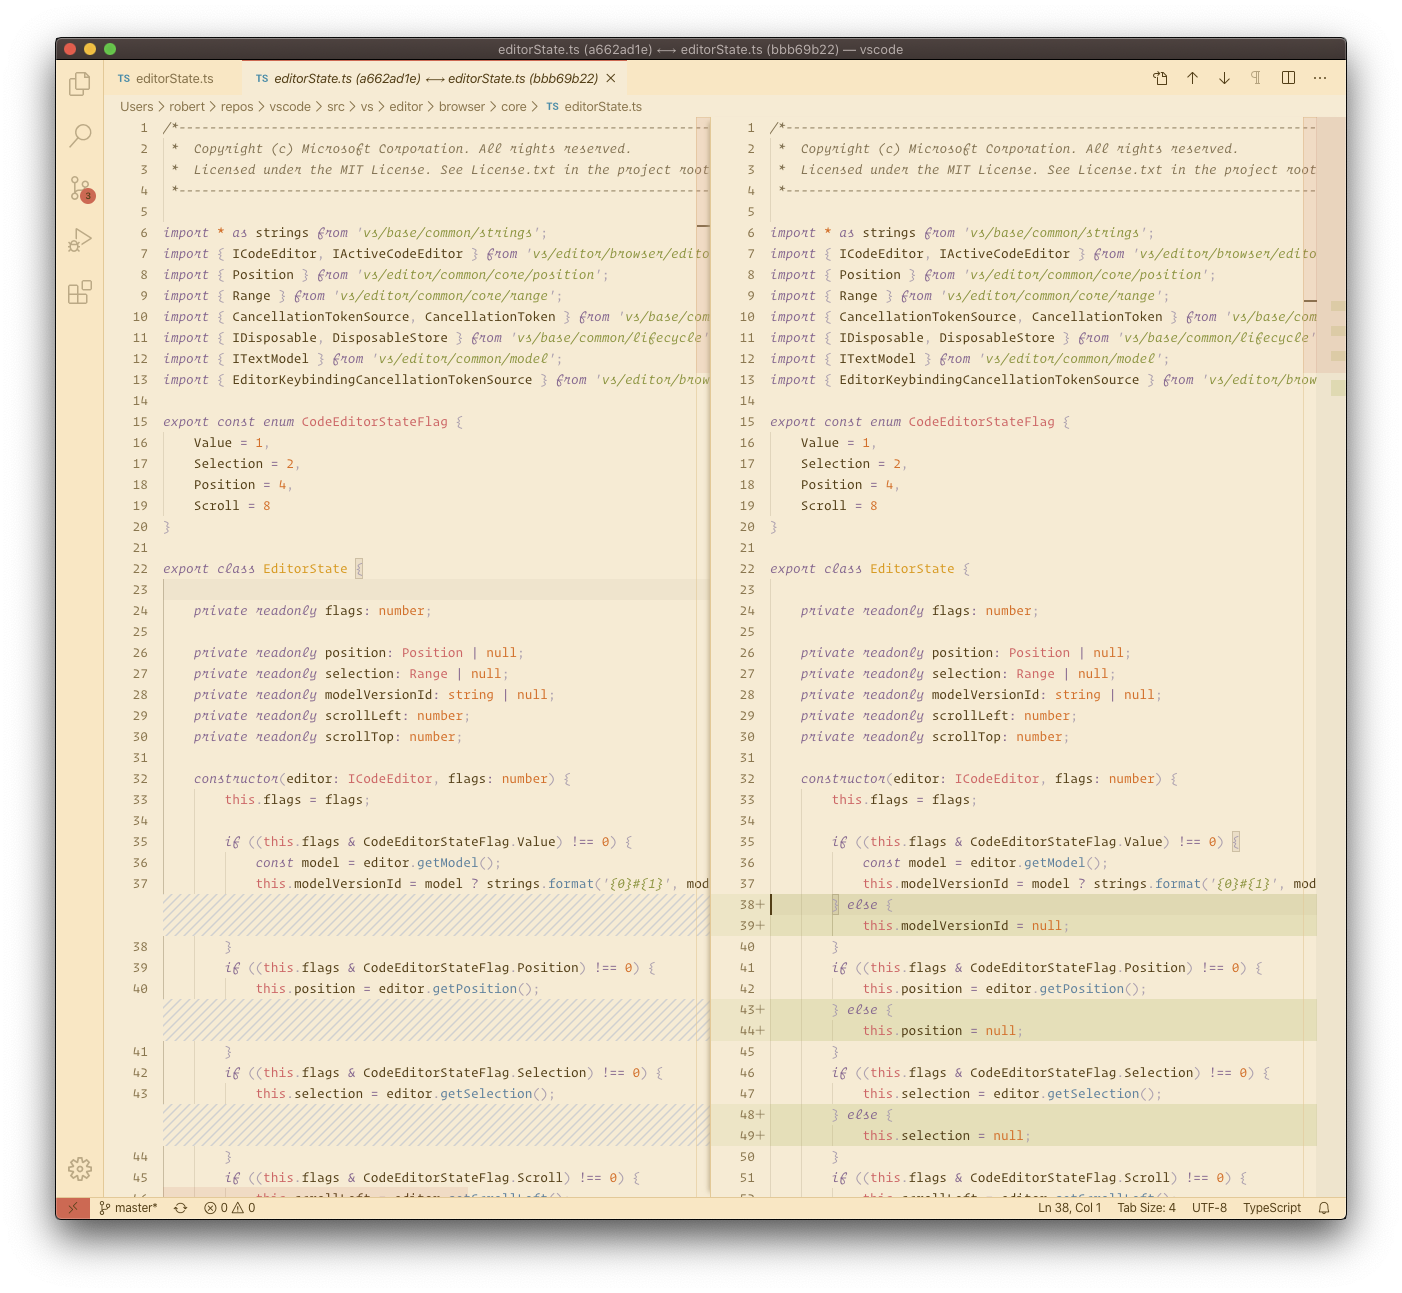Click line number 22 in left pane gutter
Viewport: 1402px width, 1293px height.
click(140, 568)
